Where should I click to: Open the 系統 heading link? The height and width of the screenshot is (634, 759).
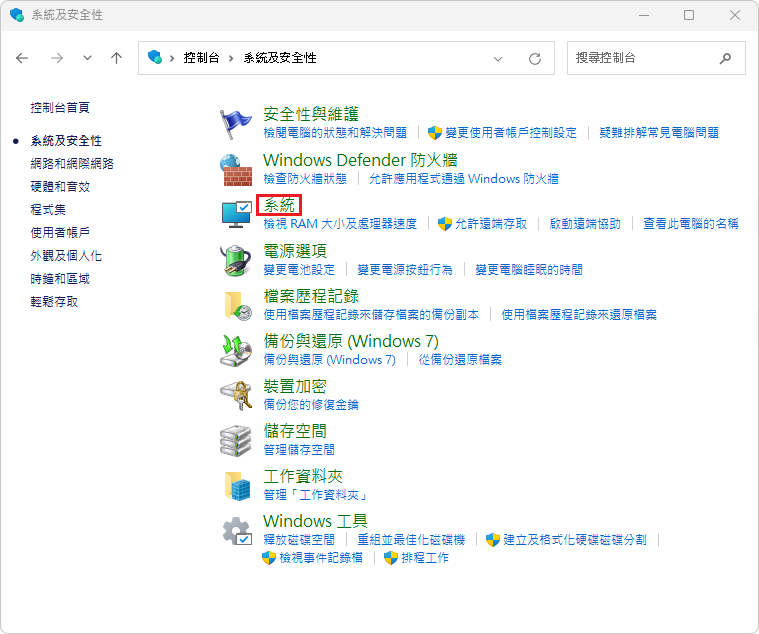pyautogui.click(x=279, y=205)
